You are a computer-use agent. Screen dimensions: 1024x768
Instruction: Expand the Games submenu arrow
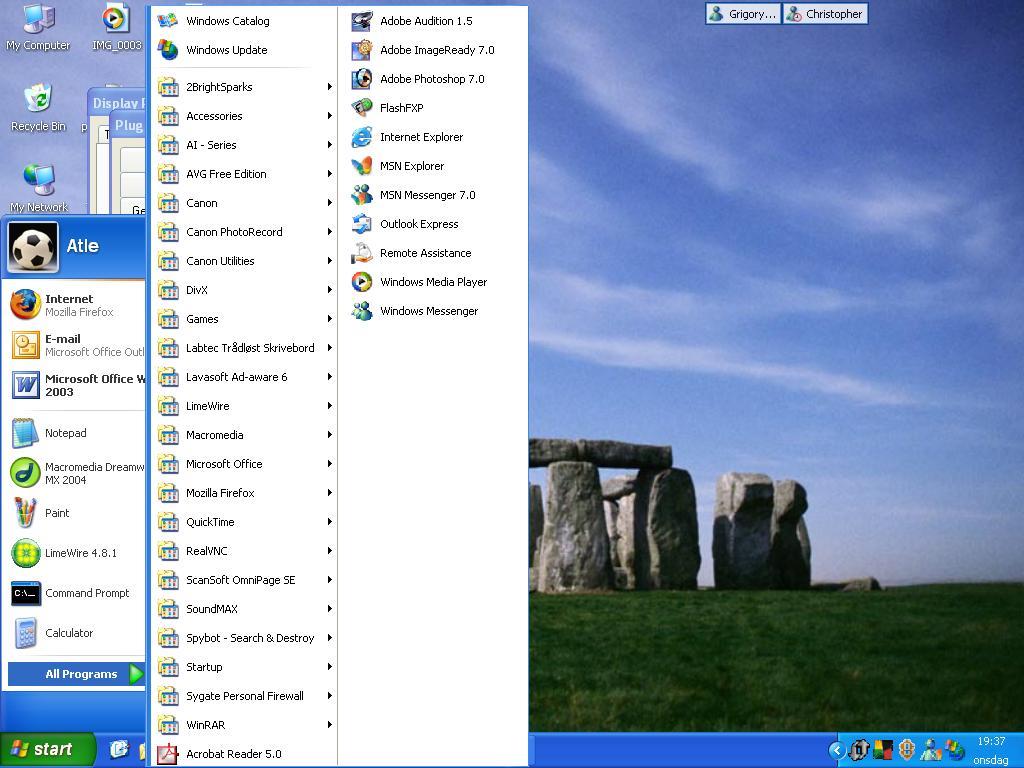[x=330, y=319]
